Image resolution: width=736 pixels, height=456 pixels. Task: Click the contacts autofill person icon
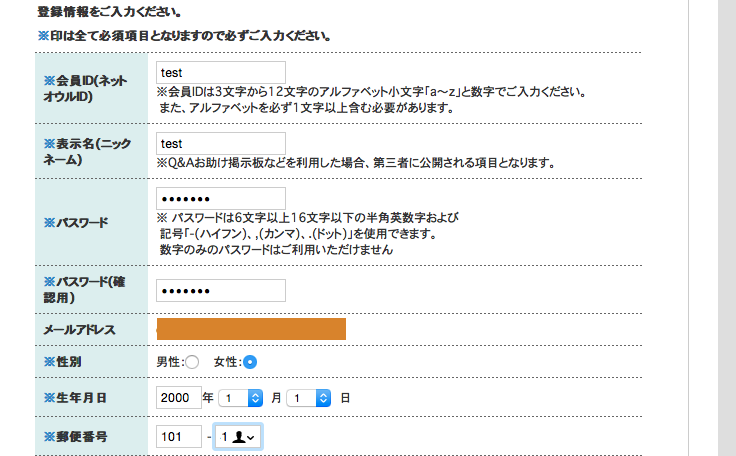[238, 437]
